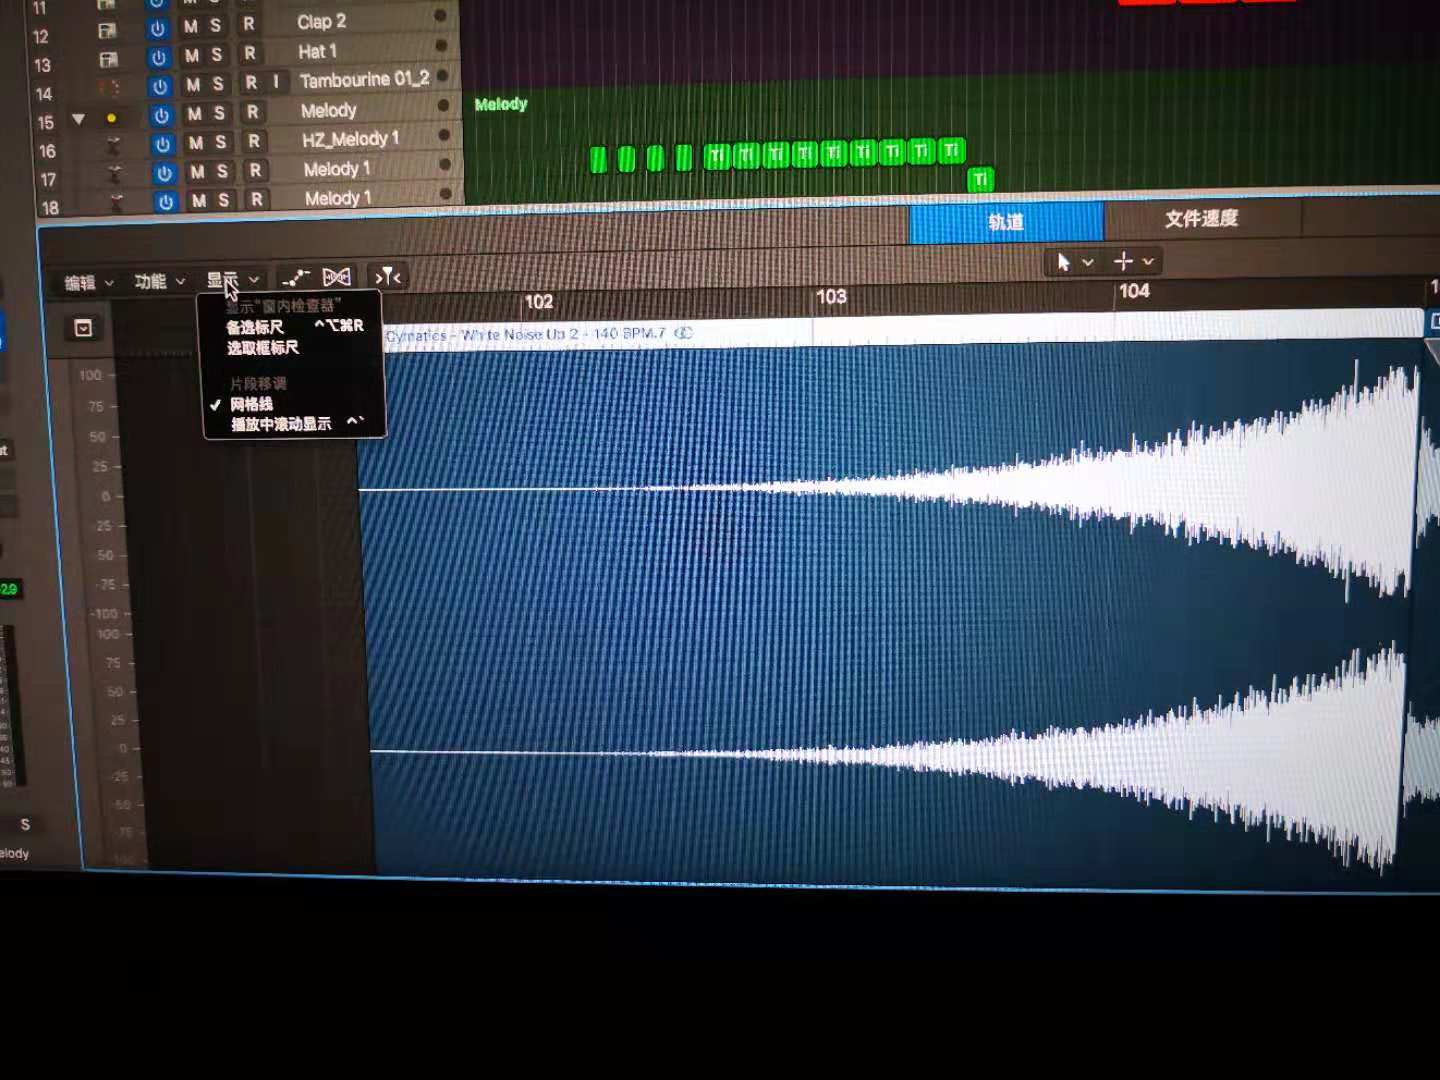Toggle power button on track 17 Melody 1
This screenshot has height=1080, width=1440.
click(164, 173)
